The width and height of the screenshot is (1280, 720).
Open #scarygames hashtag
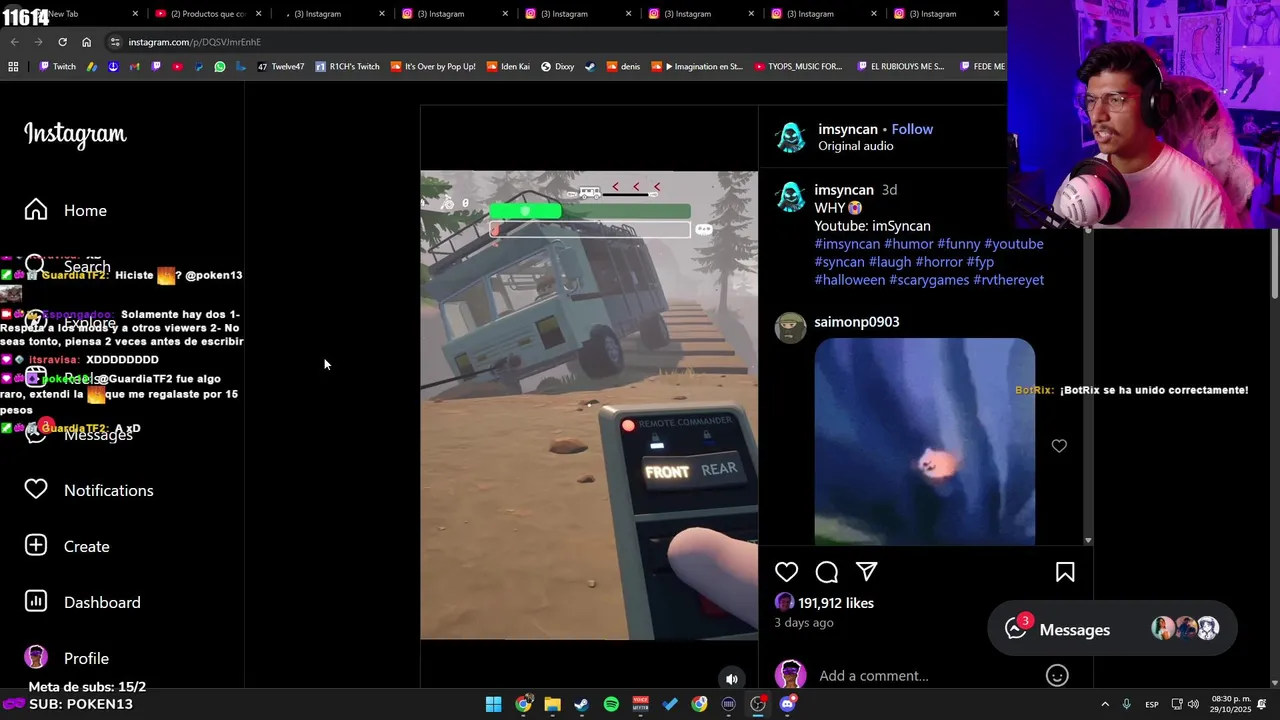point(929,280)
